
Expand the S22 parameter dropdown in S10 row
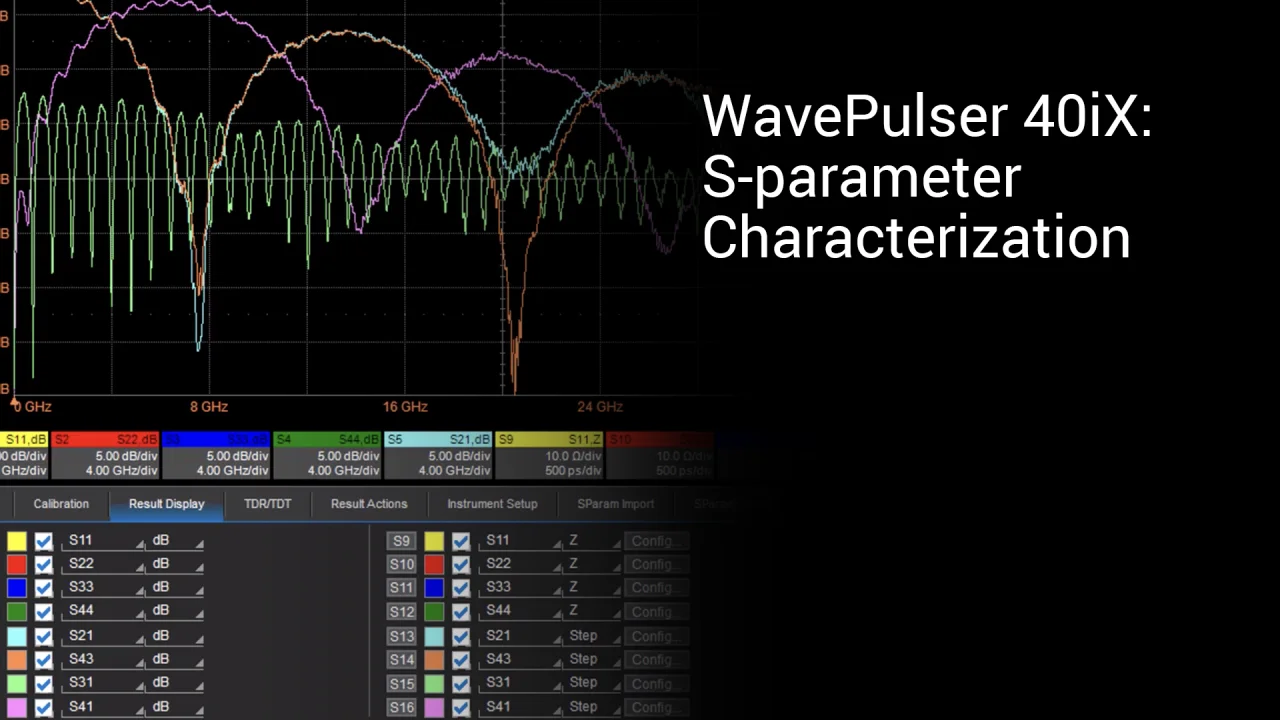point(520,565)
